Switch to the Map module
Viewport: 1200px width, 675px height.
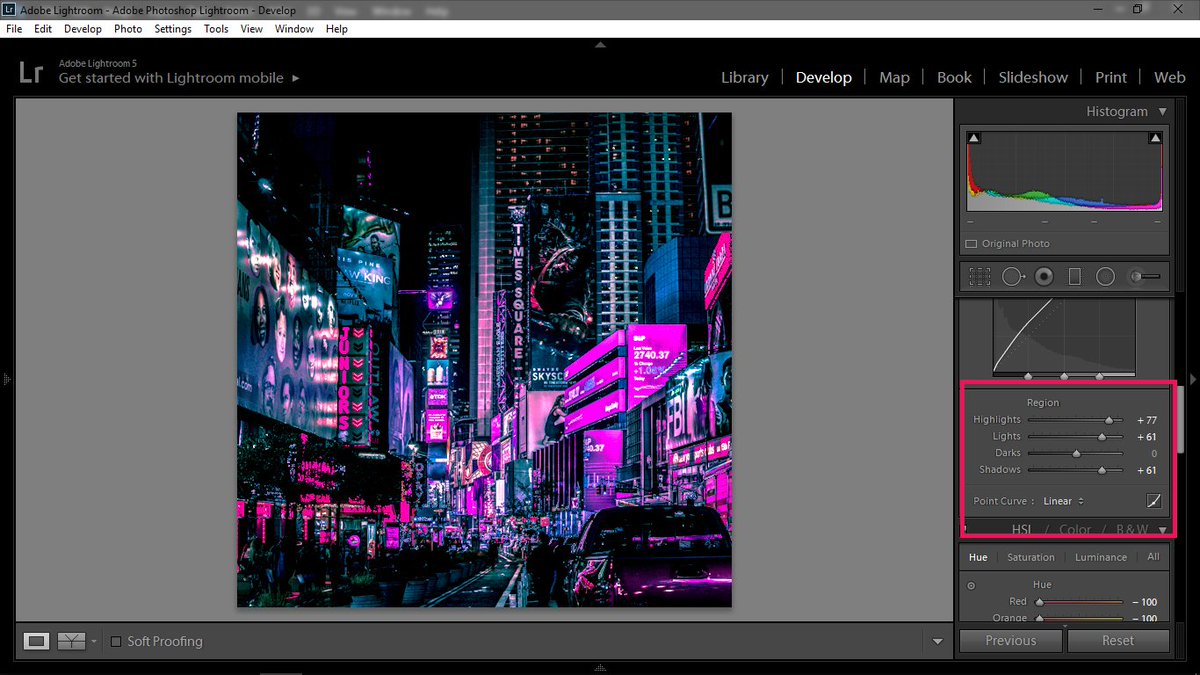pyautogui.click(x=894, y=77)
